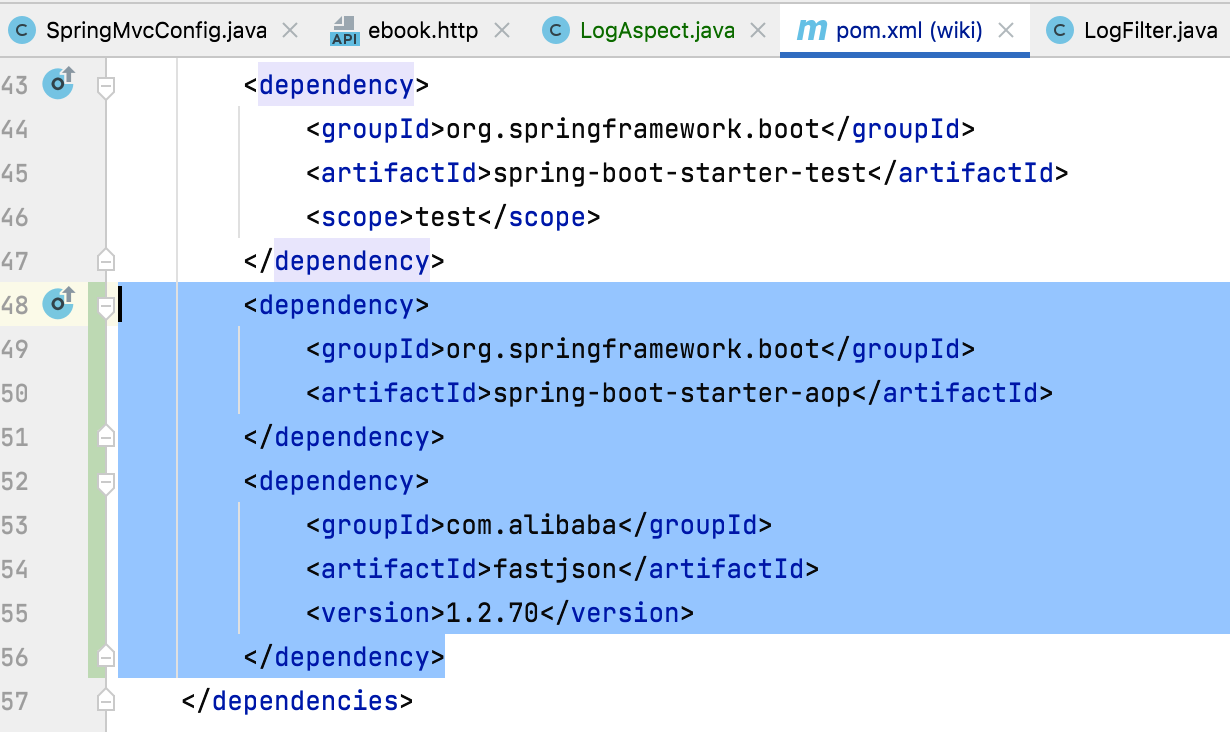Viewport: 1230px width, 732px height.
Task: Close the ebook.http tab
Action: click(x=502, y=31)
